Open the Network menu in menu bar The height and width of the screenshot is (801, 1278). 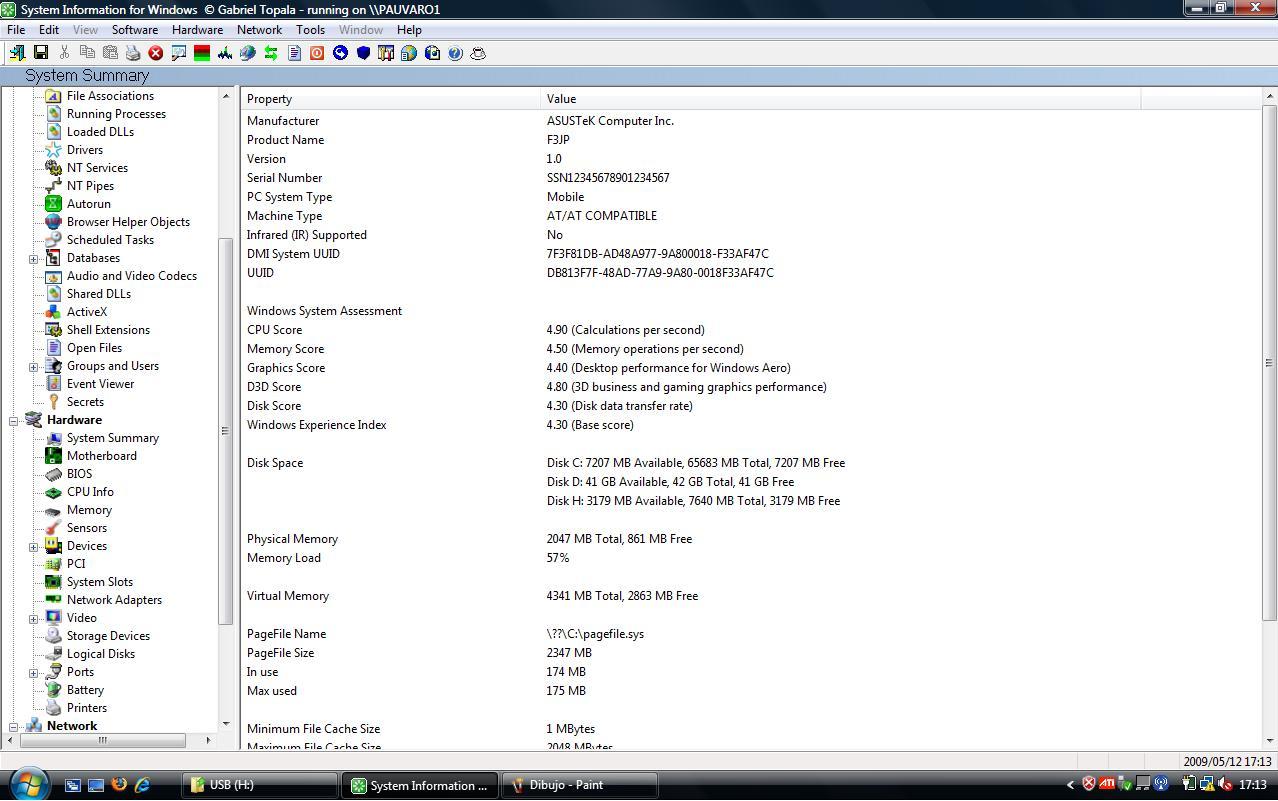(259, 30)
